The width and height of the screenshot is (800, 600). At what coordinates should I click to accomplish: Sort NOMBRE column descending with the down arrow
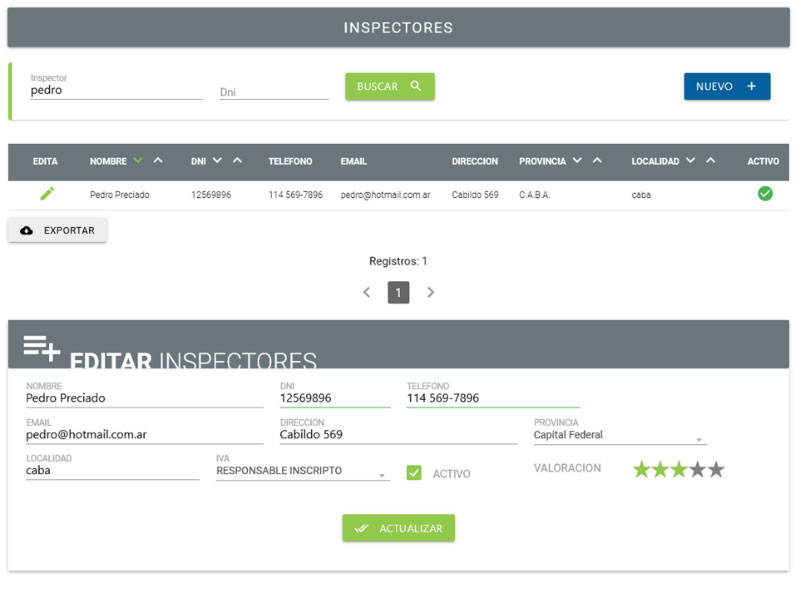pyautogui.click(x=138, y=161)
